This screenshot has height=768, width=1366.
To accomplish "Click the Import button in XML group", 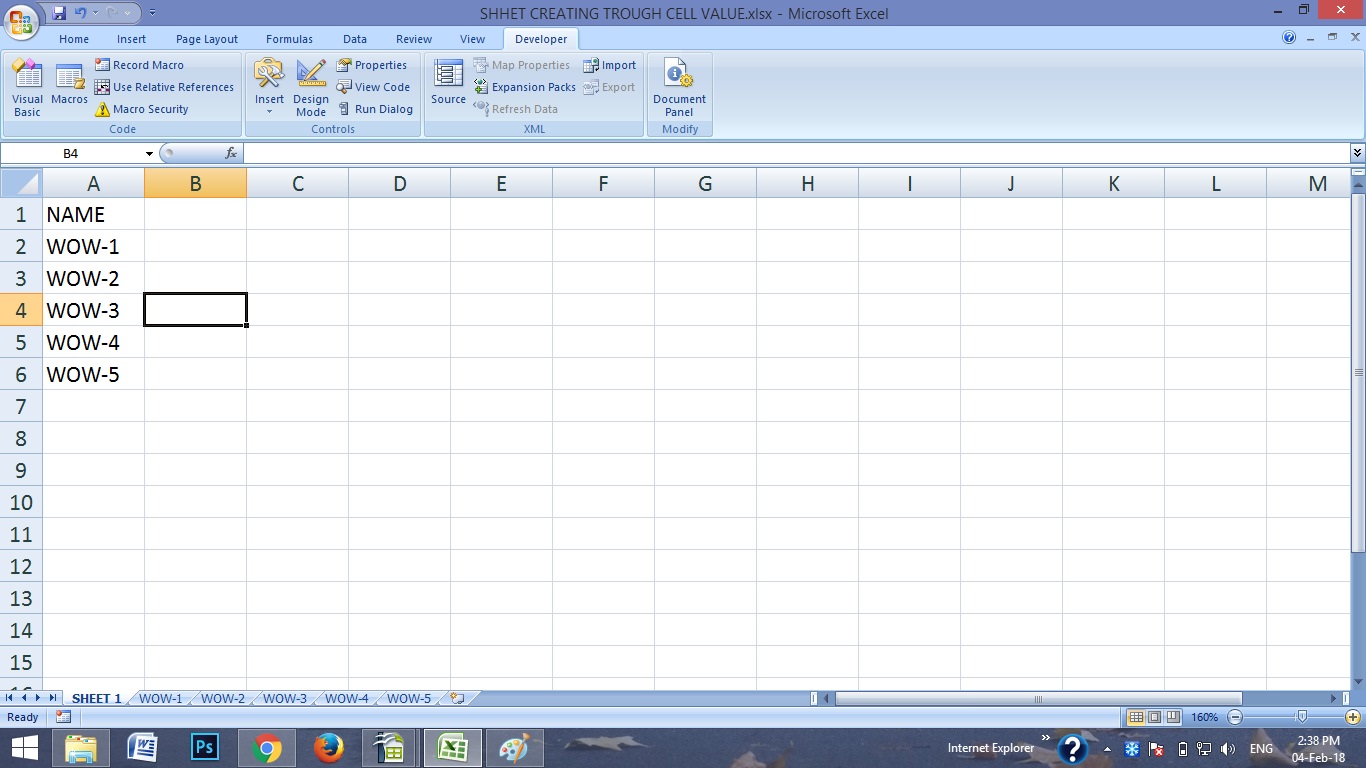I will point(610,64).
